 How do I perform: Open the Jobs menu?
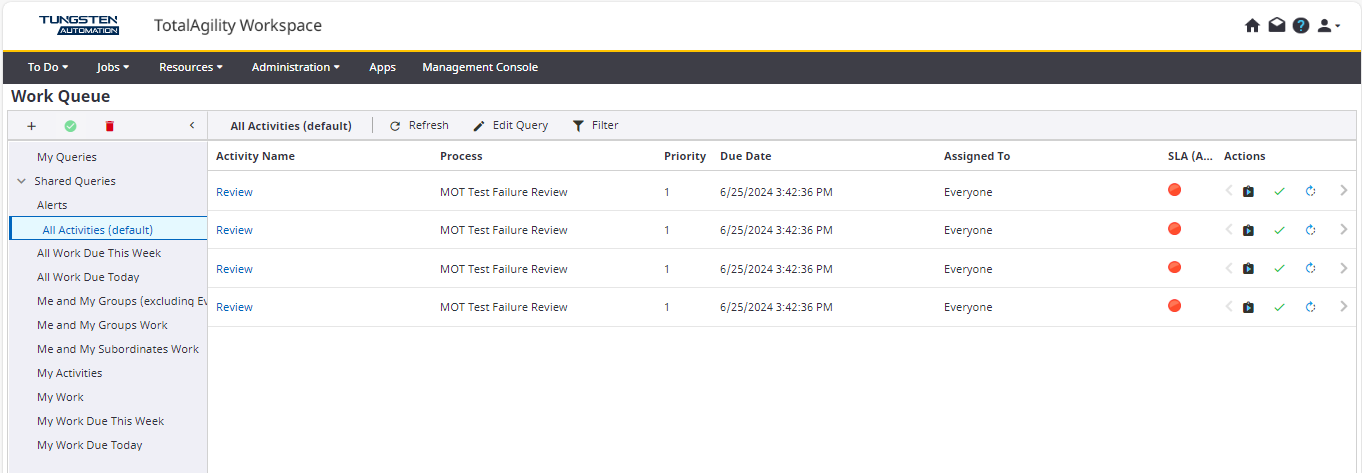[x=113, y=67]
